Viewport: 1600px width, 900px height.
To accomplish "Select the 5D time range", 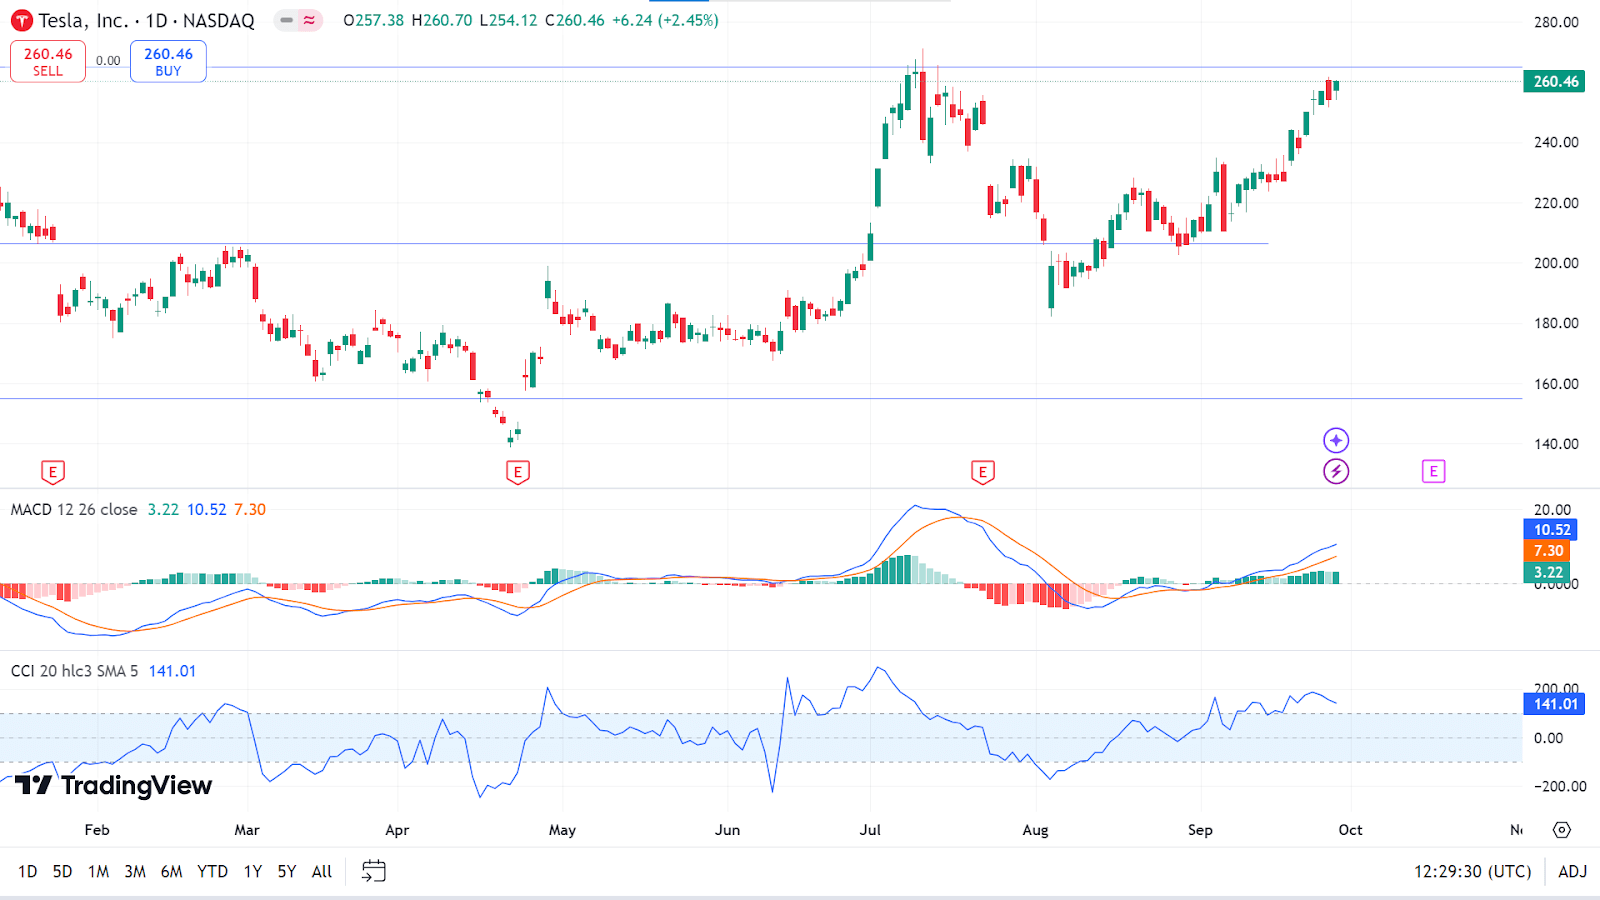I will coord(62,872).
